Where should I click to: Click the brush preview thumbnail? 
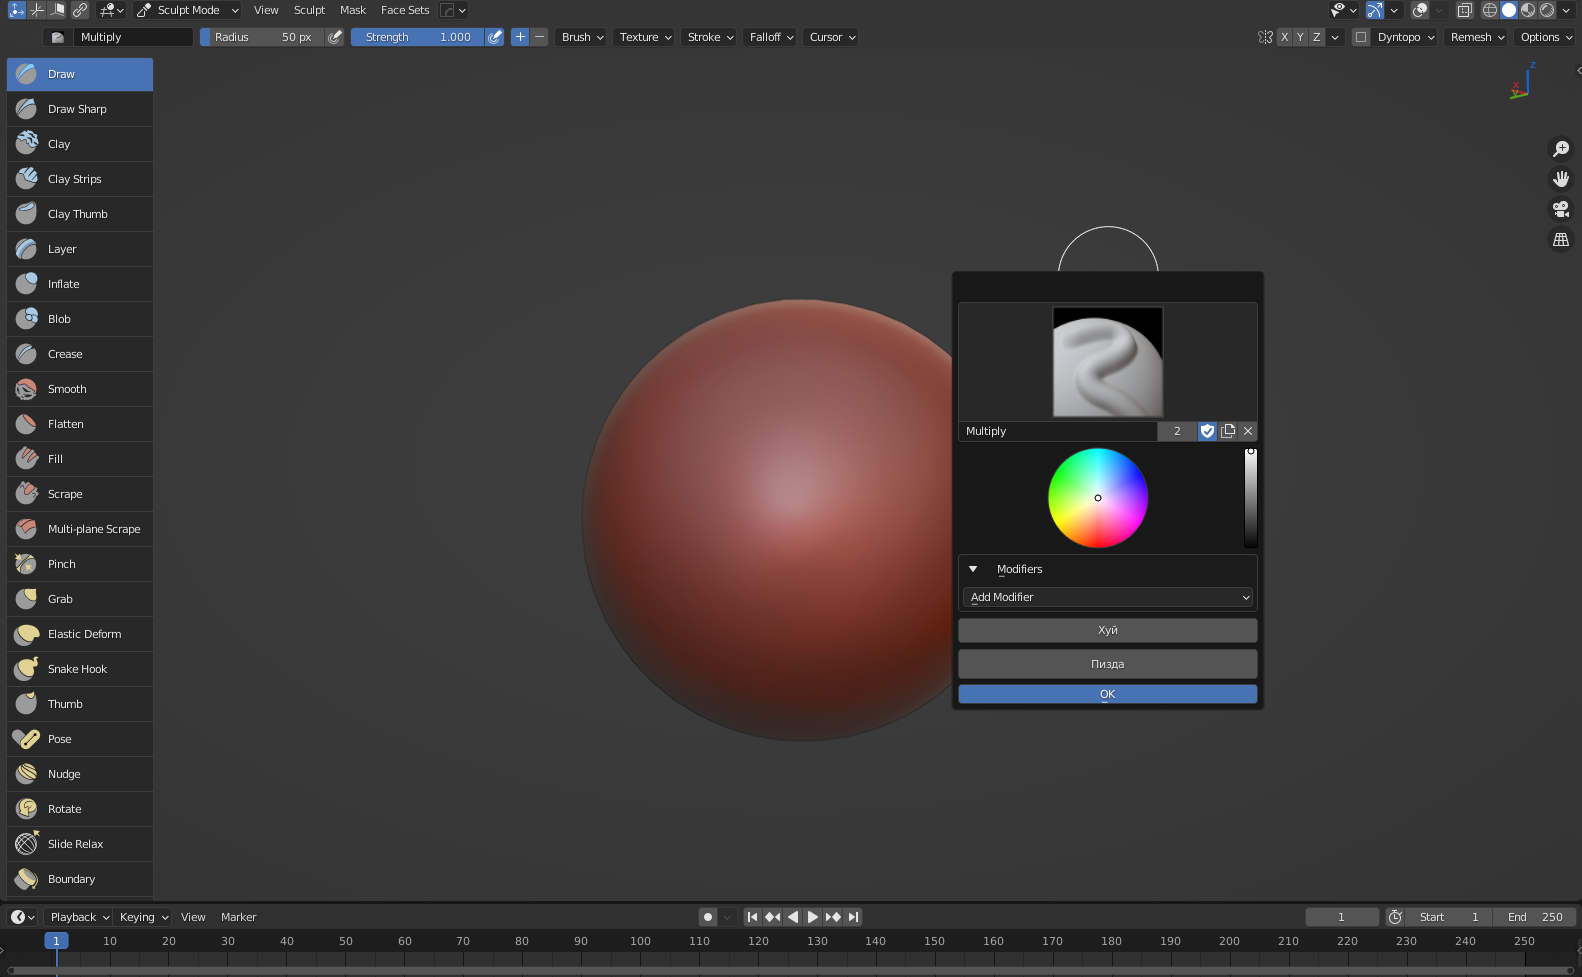(x=1108, y=362)
